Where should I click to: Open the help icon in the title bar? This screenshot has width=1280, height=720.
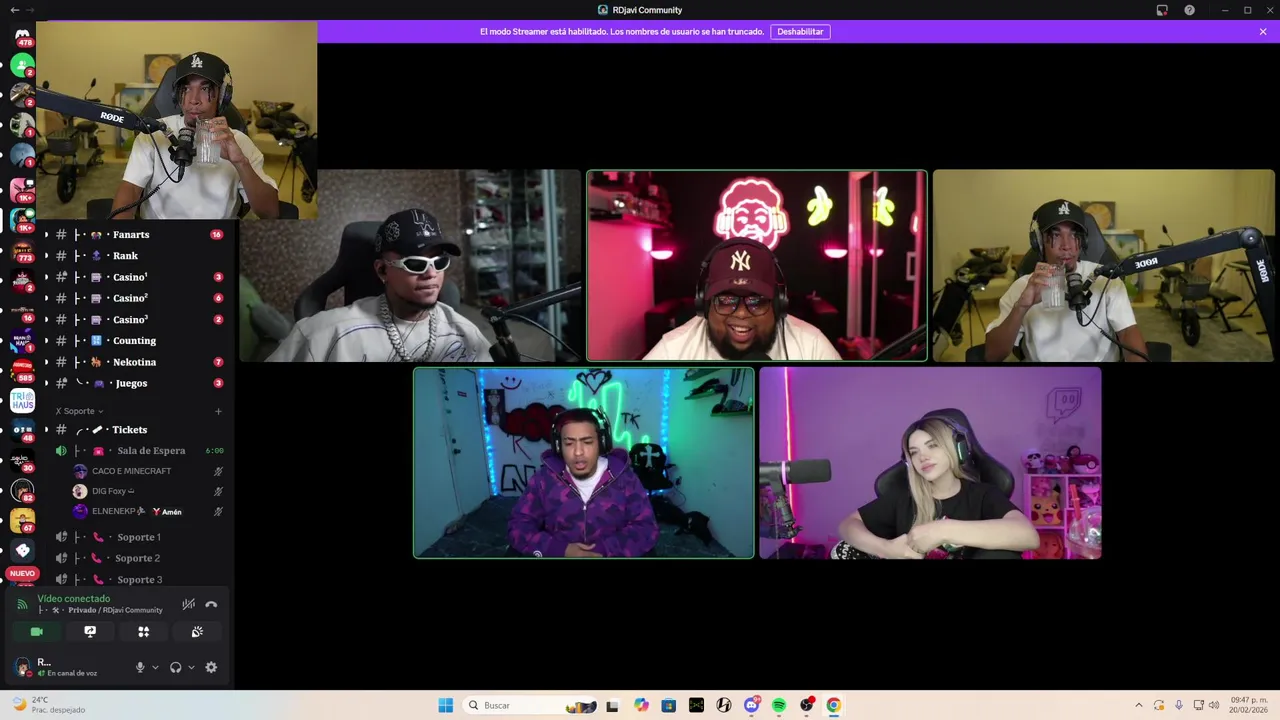1189,10
